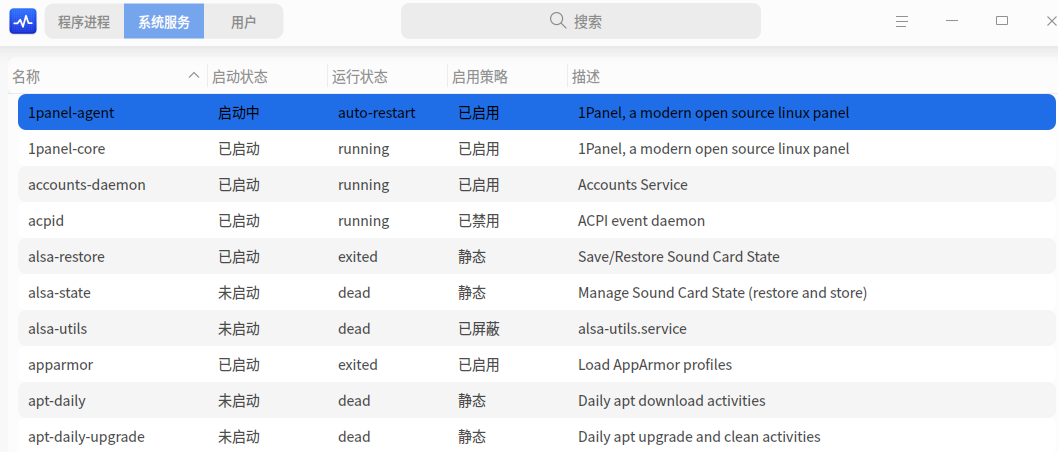The width and height of the screenshot is (1058, 452).
Task: Open the 用户 tab
Action: (244, 22)
